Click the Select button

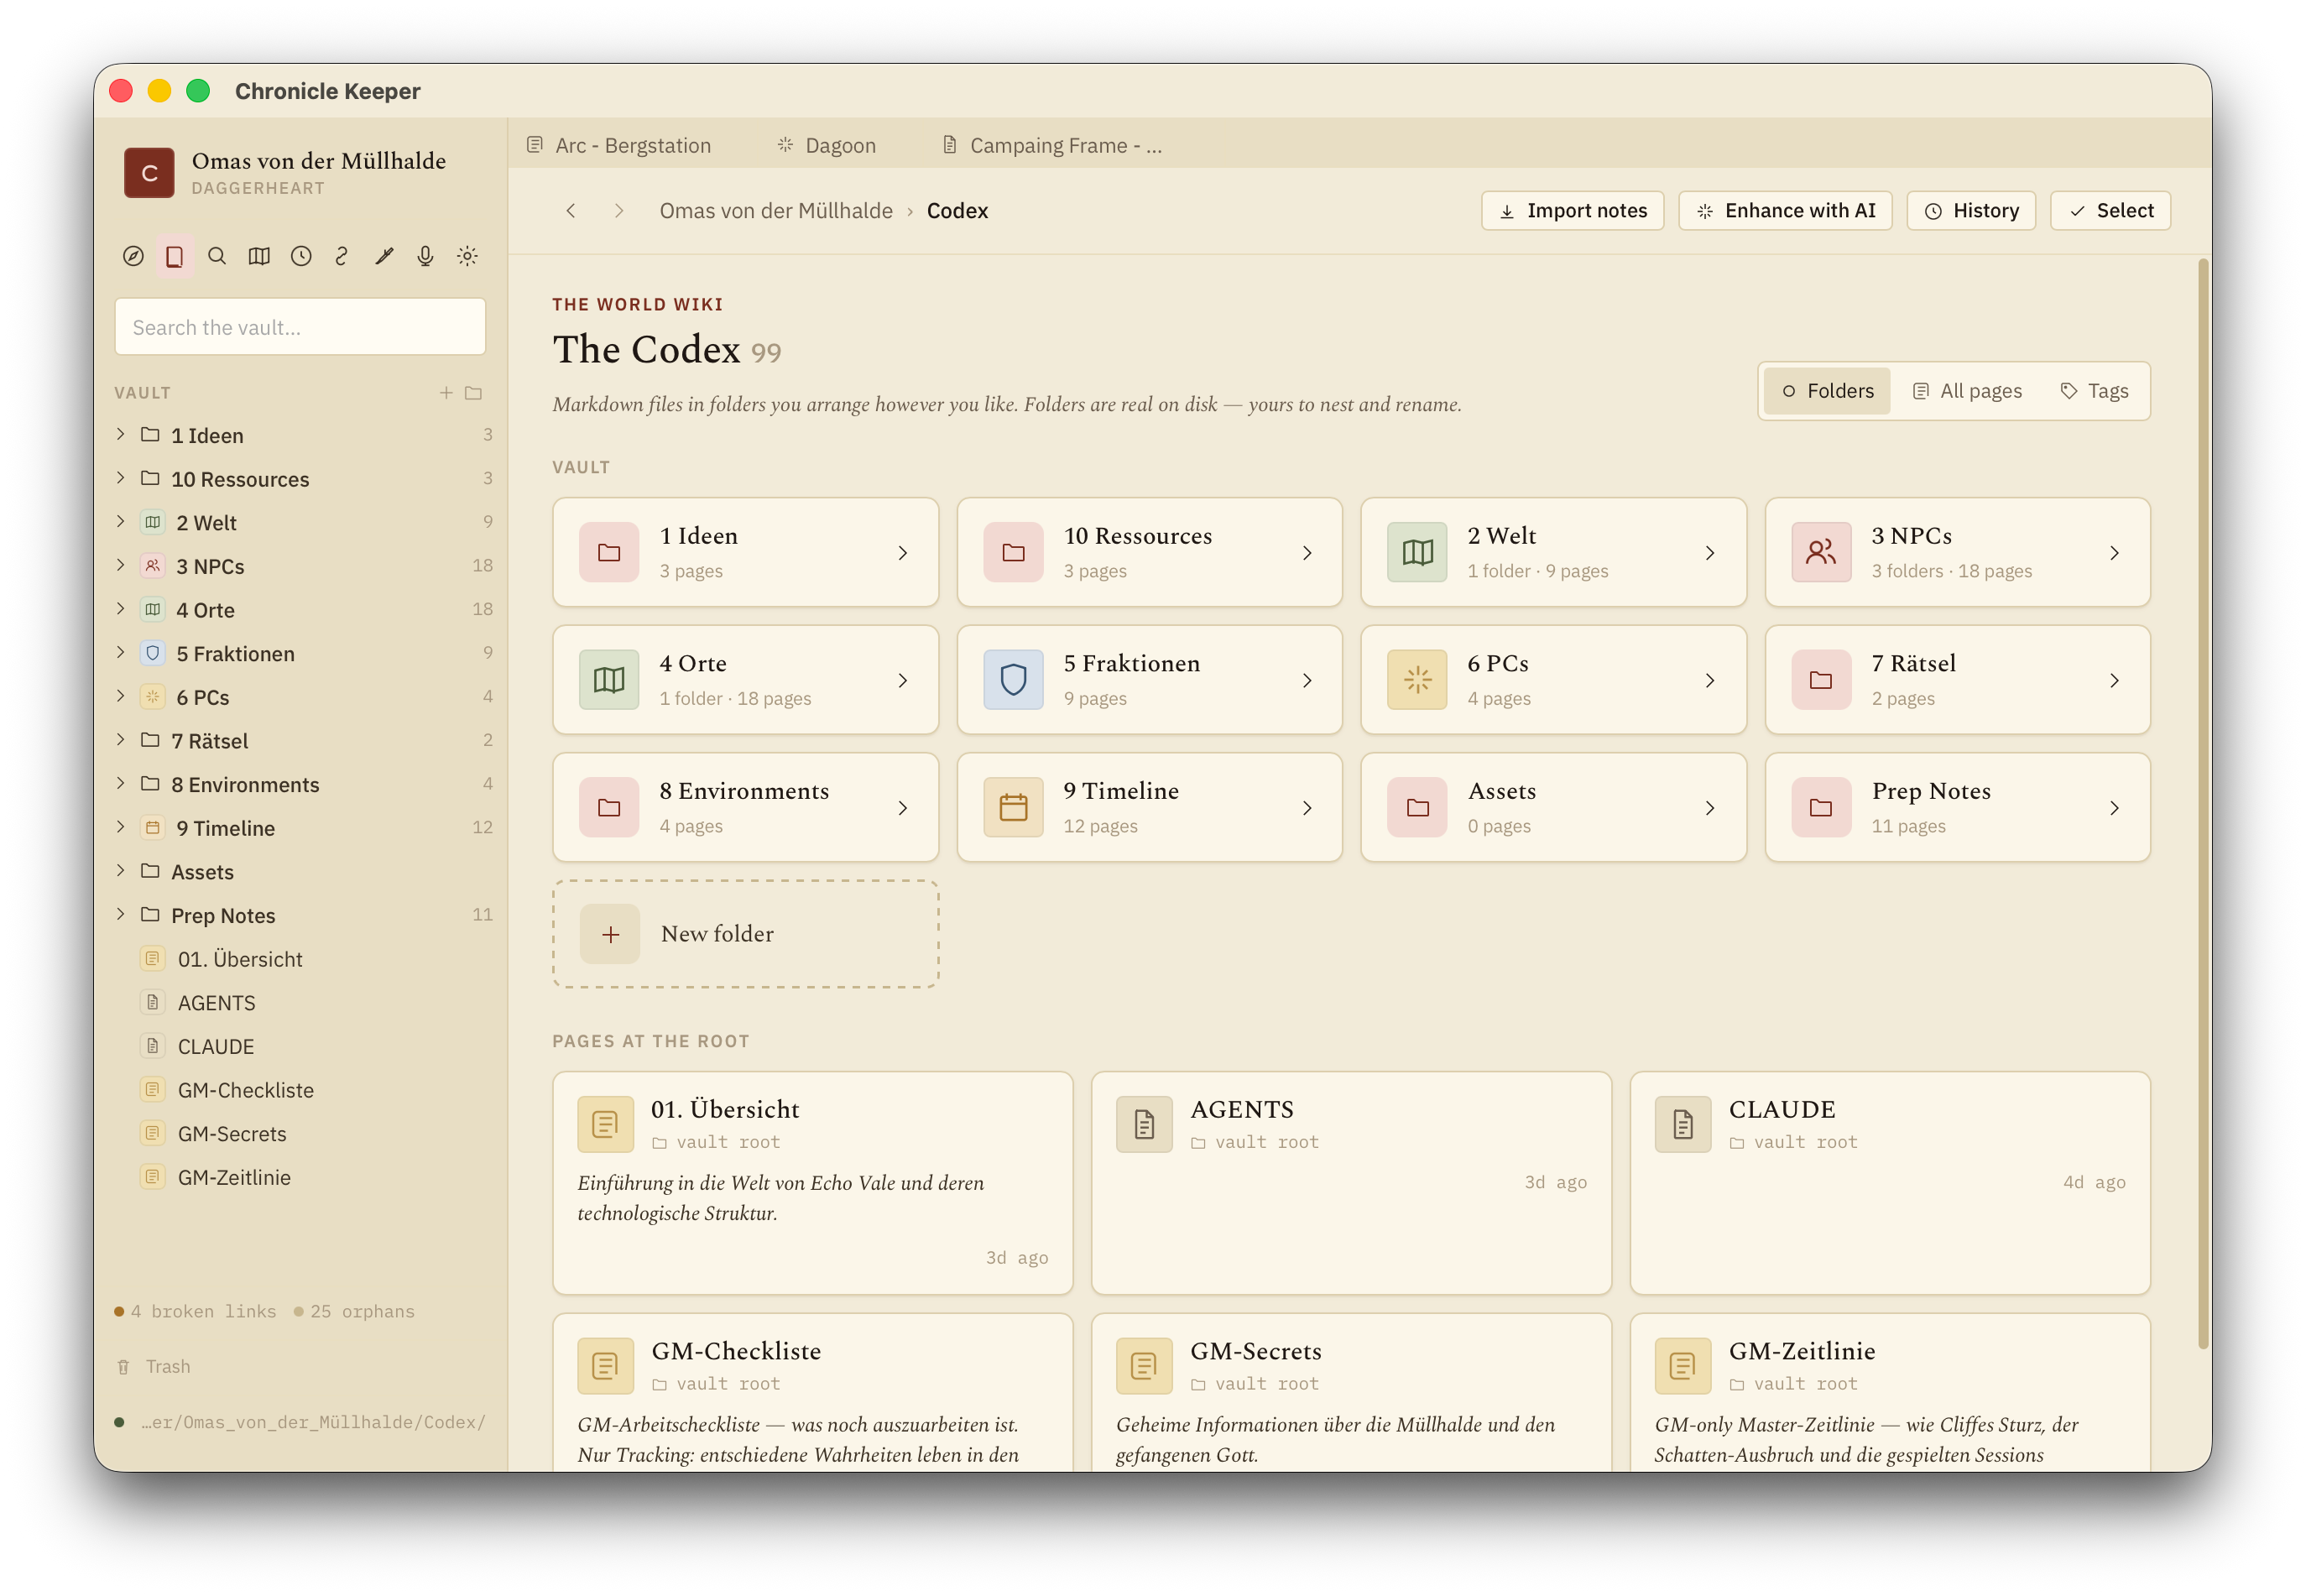point(2110,210)
